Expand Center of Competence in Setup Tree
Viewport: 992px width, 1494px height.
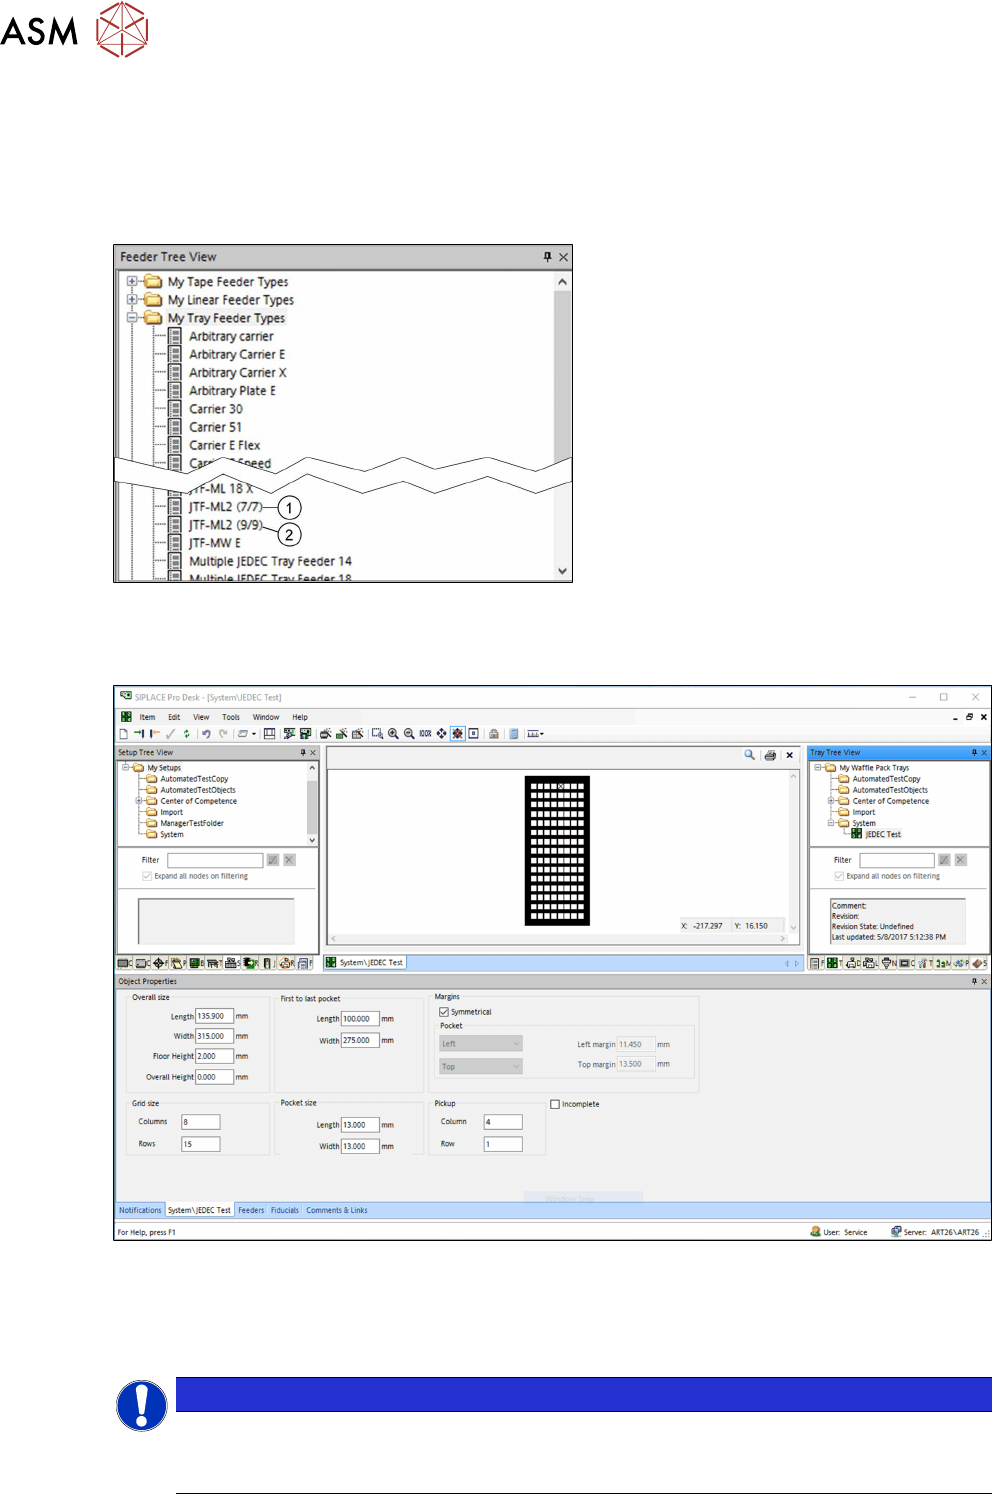[139, 801]
